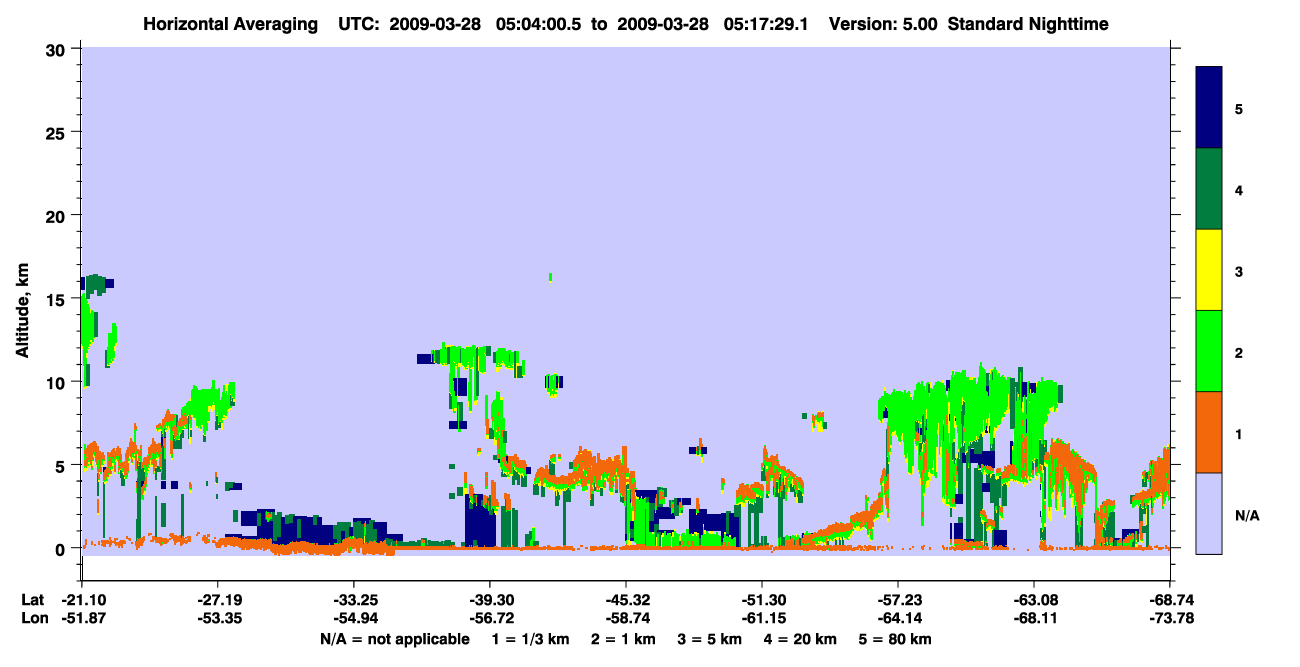Click the '1 = 1/3 km' legend entry
The width and height of the screenshot is (1300, 667).
point(529,639)
